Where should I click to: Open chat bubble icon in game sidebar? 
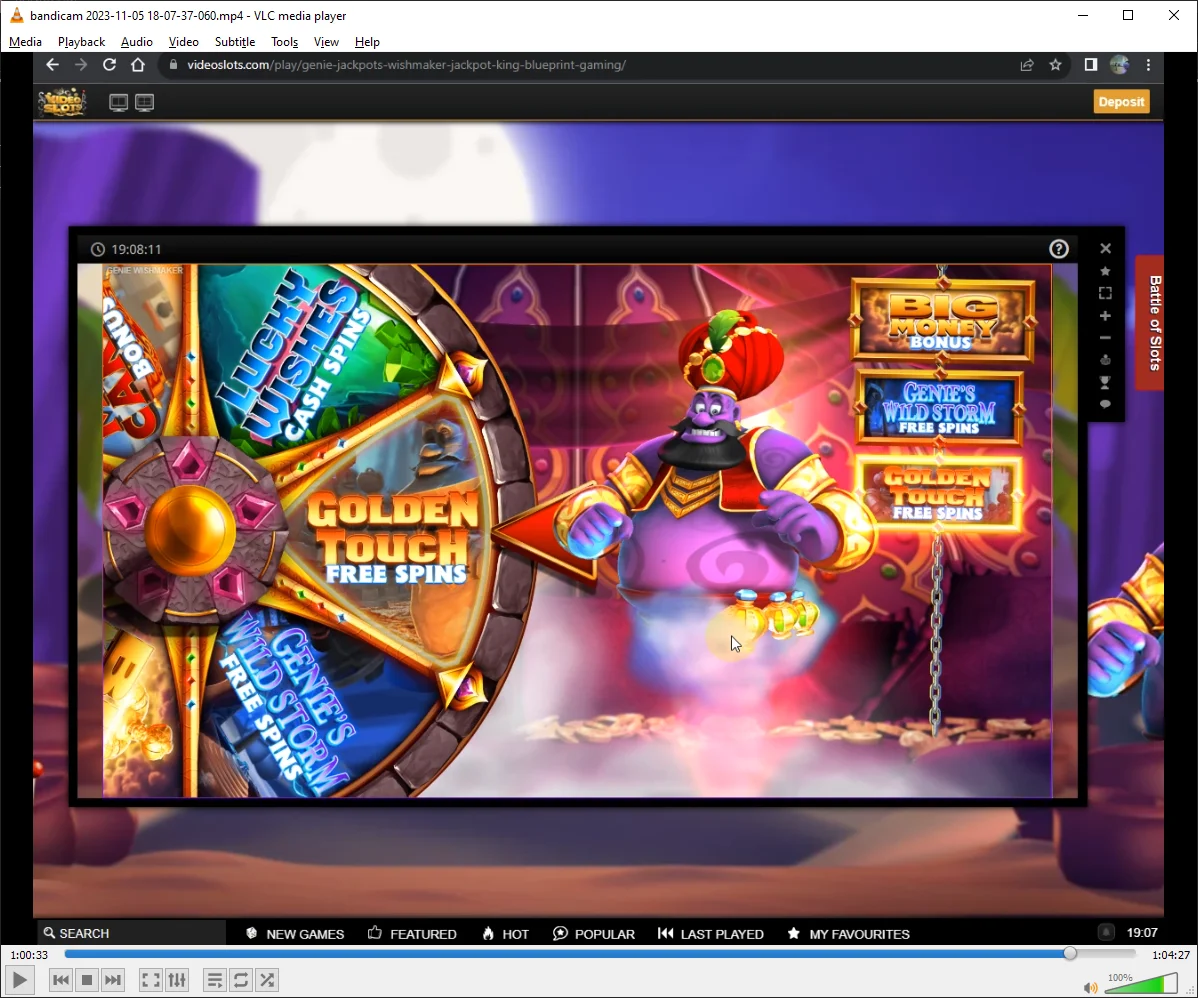tap(1105, 404)
